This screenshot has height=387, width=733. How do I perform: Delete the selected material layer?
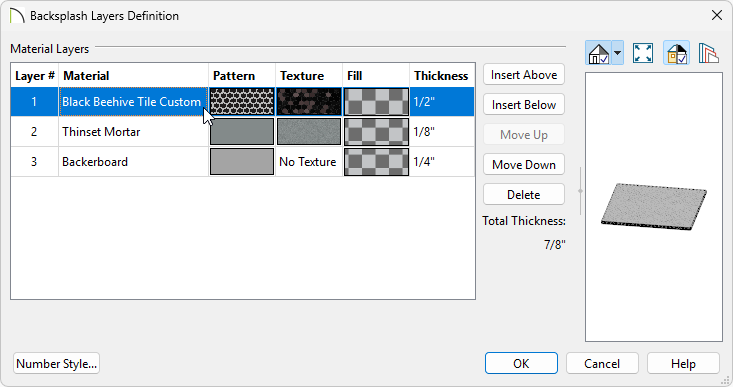[524, 194]
